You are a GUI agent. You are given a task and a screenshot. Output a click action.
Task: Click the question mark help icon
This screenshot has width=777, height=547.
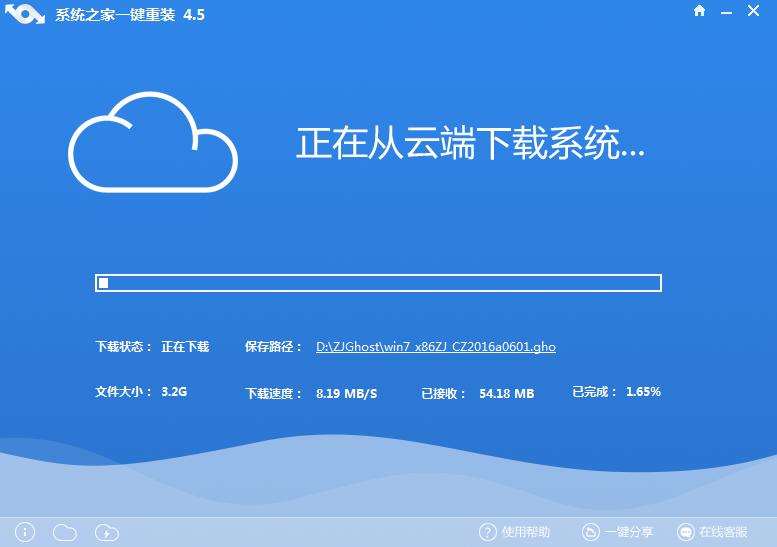click(488, 532)
